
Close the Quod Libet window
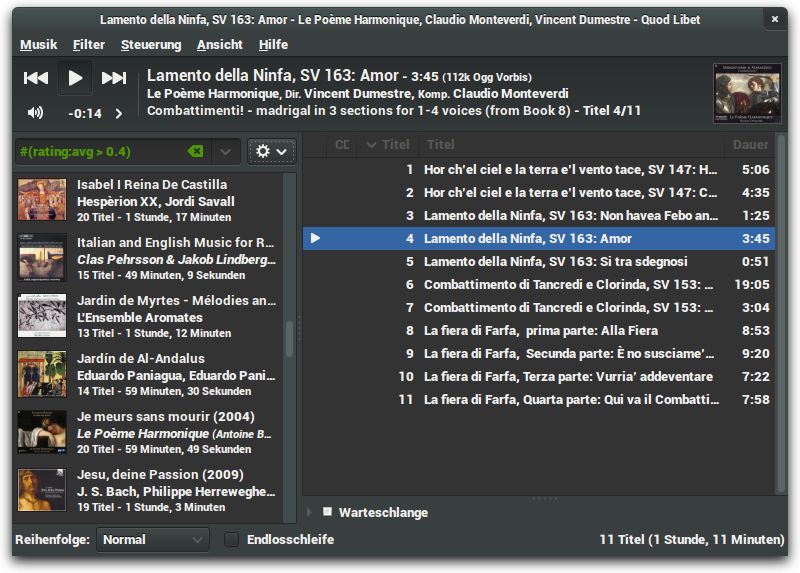(x=774, y=19)
